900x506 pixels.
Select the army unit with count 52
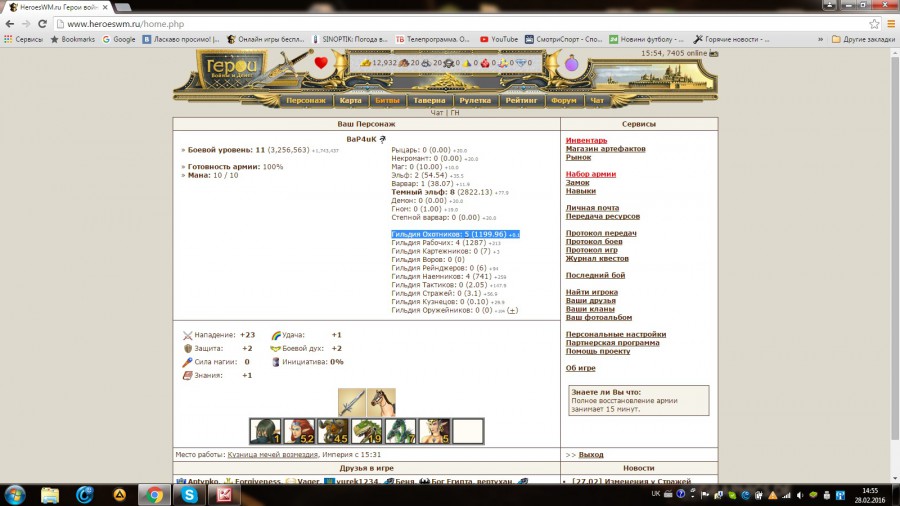299,431
